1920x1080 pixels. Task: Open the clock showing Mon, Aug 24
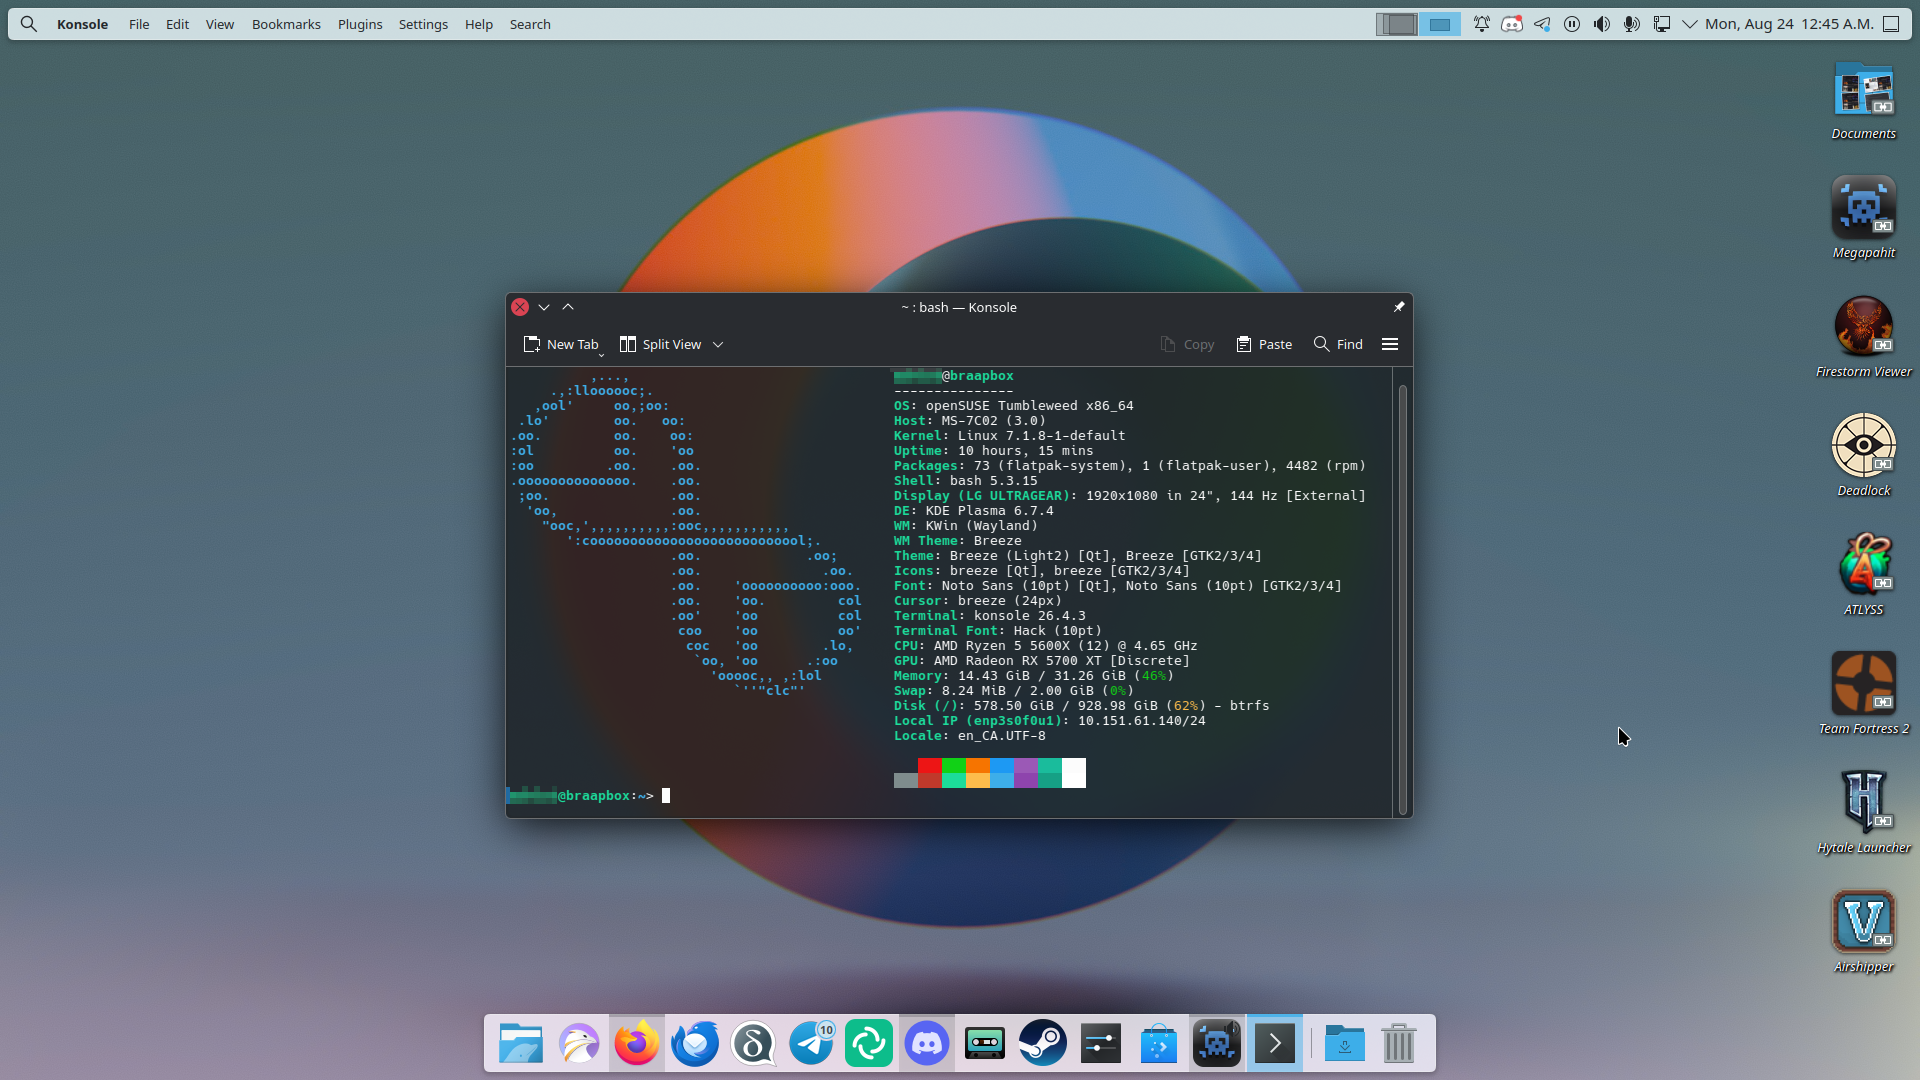pos(1789,24)
